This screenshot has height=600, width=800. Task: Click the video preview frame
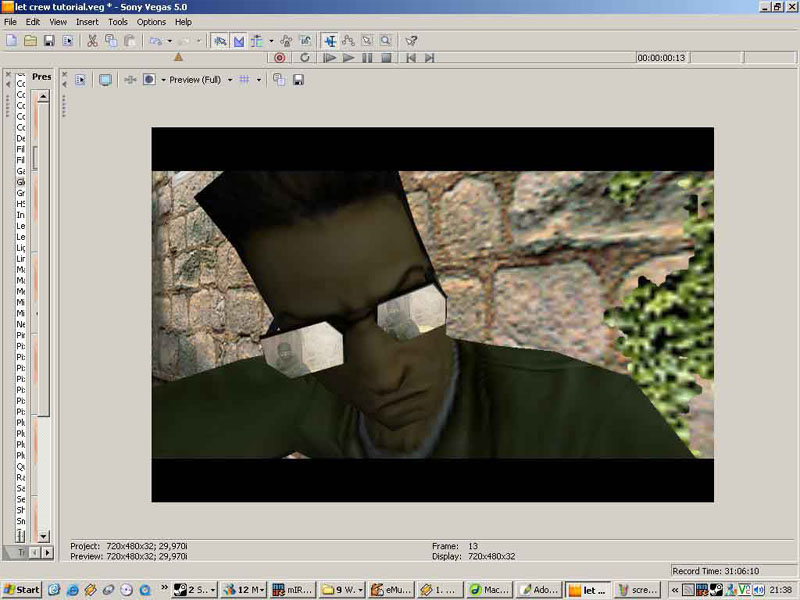pos(433,314)
